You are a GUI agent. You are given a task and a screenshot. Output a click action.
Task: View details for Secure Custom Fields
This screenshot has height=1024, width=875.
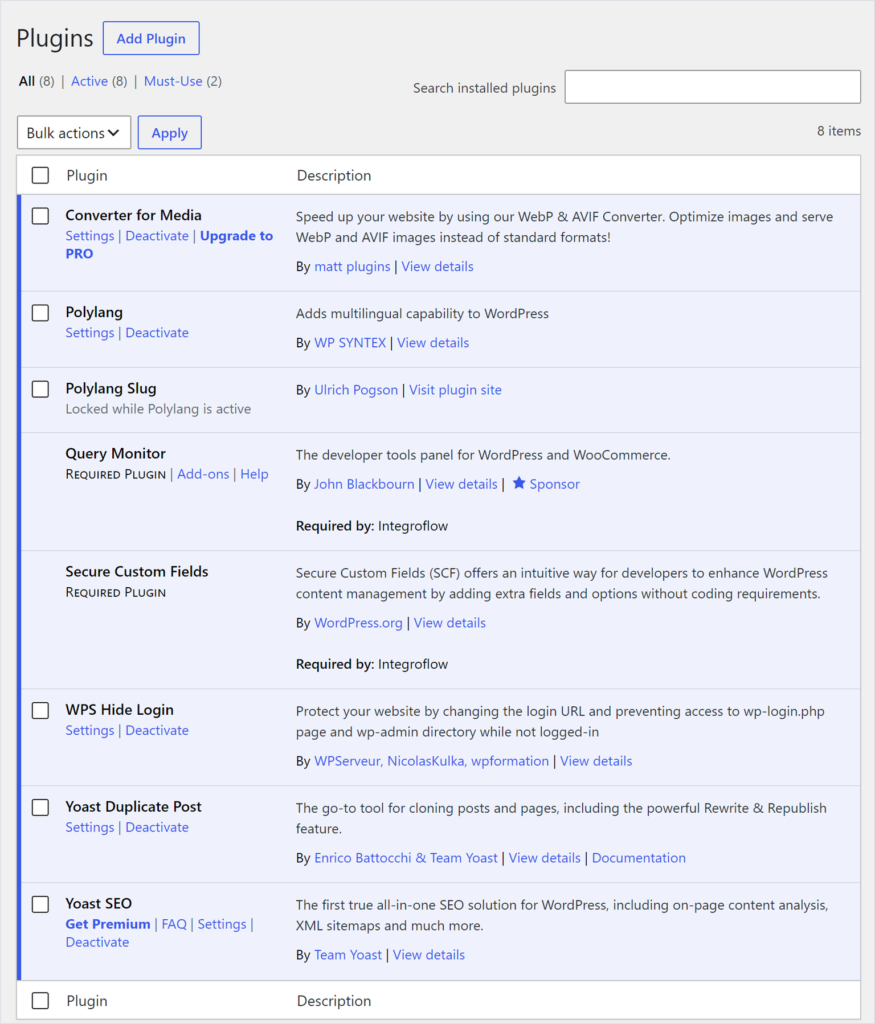point(450,623)
